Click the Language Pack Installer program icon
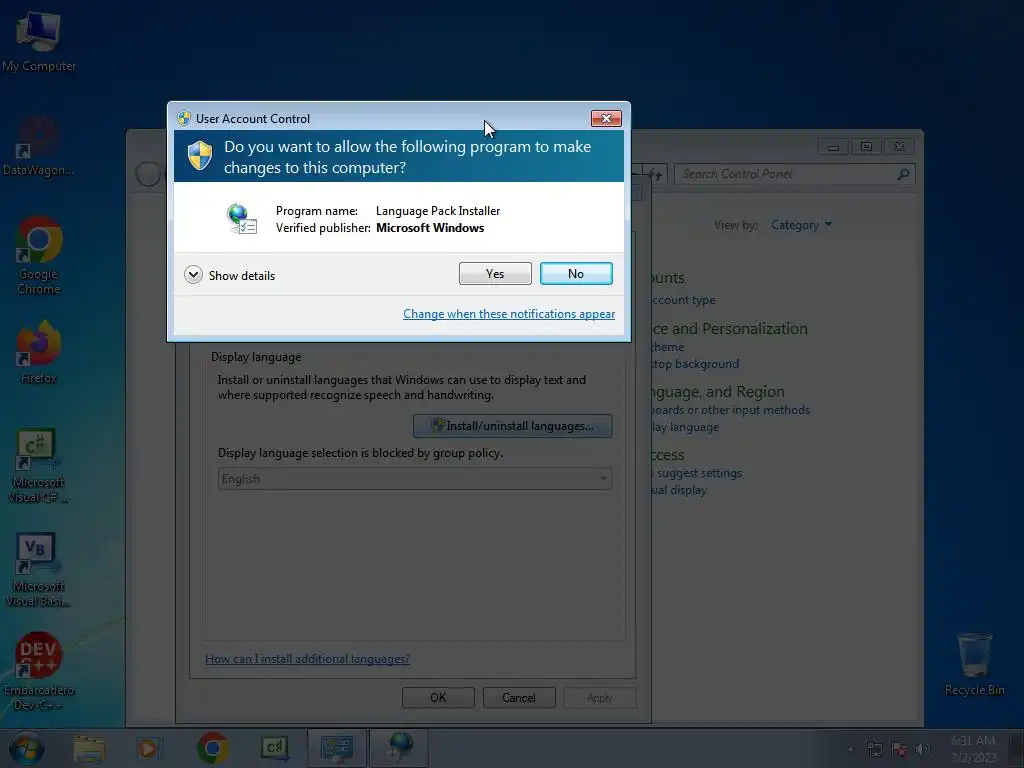The width and height of the screenshot is (1024, 768). [x=242, y=219]
